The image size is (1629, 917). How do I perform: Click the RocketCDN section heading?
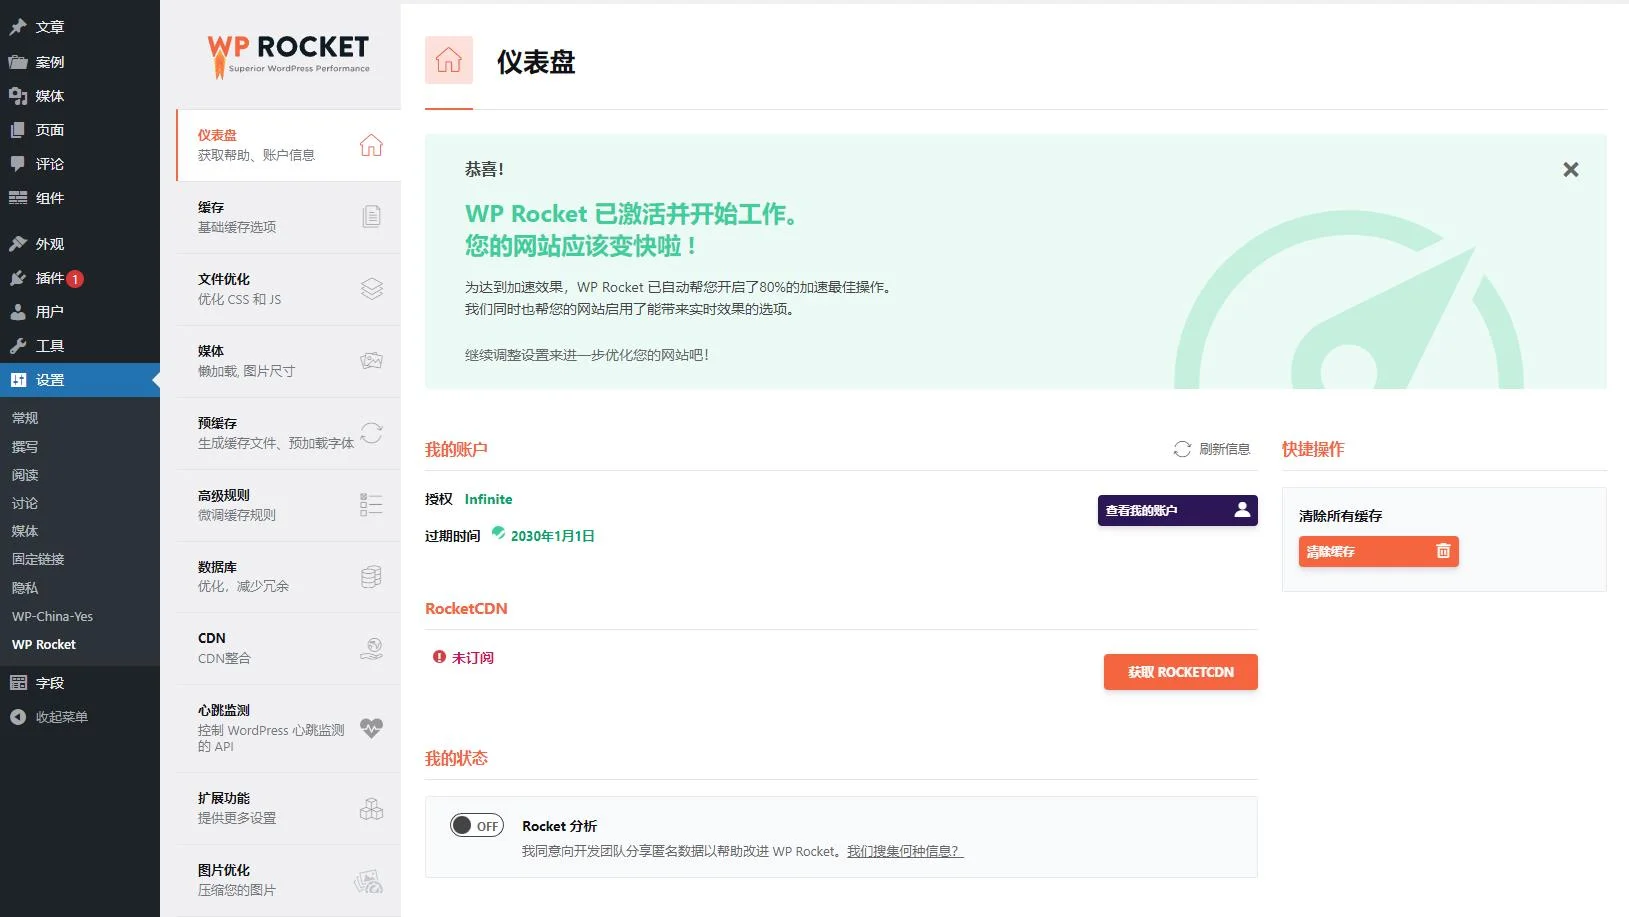coord(466,608)
